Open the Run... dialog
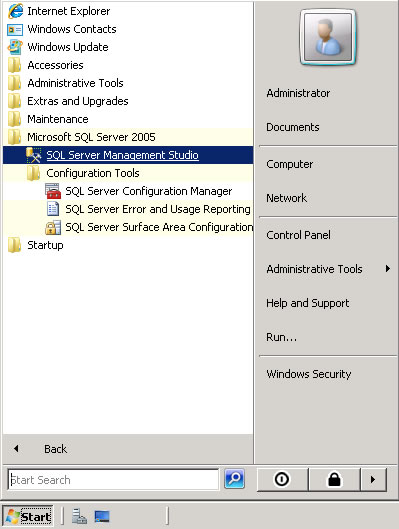The image size is (399, 529). pyautogui.click(x=282, y=337)
